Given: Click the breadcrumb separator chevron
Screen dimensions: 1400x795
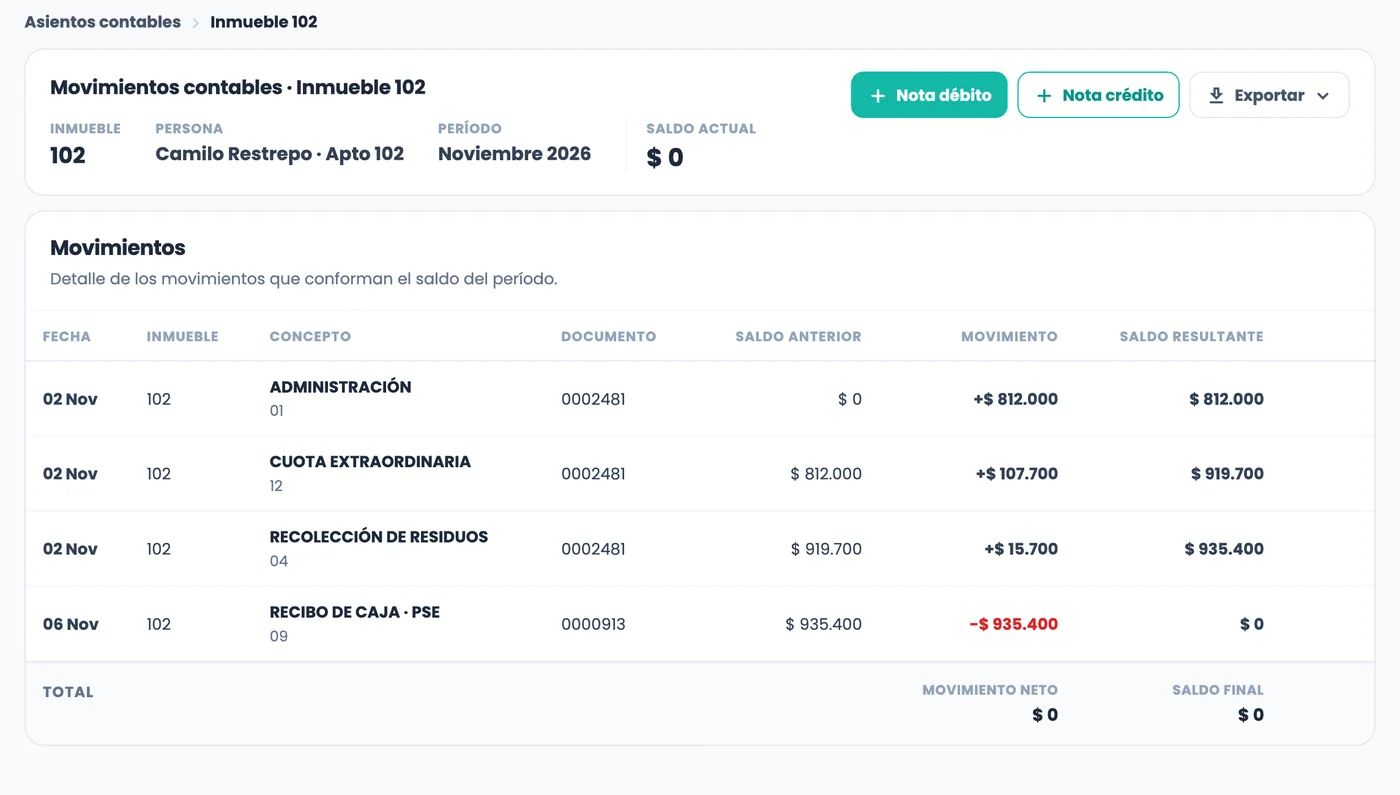Looking at the screenshot, I should pos(196,22).
